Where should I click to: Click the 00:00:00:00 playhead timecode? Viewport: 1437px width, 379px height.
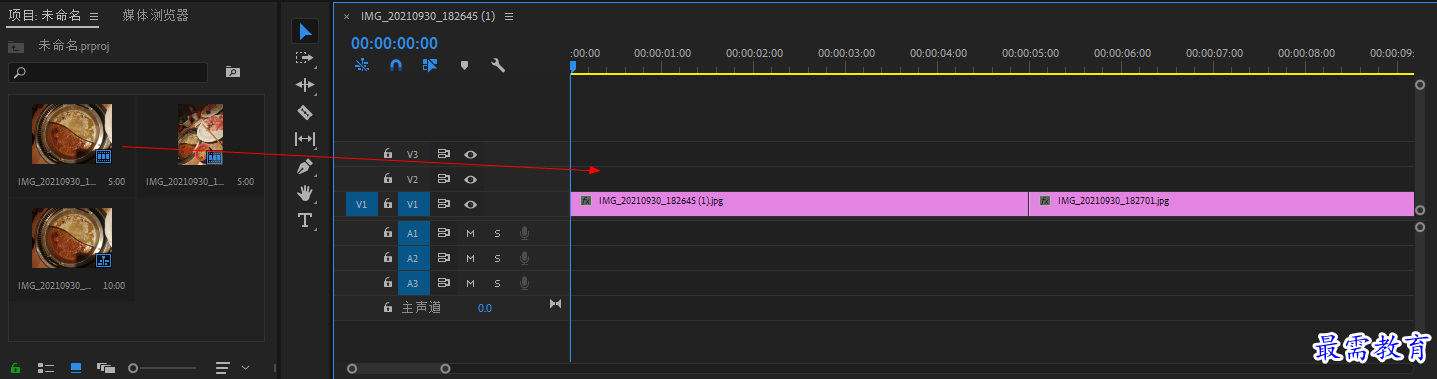coord(394,43)
